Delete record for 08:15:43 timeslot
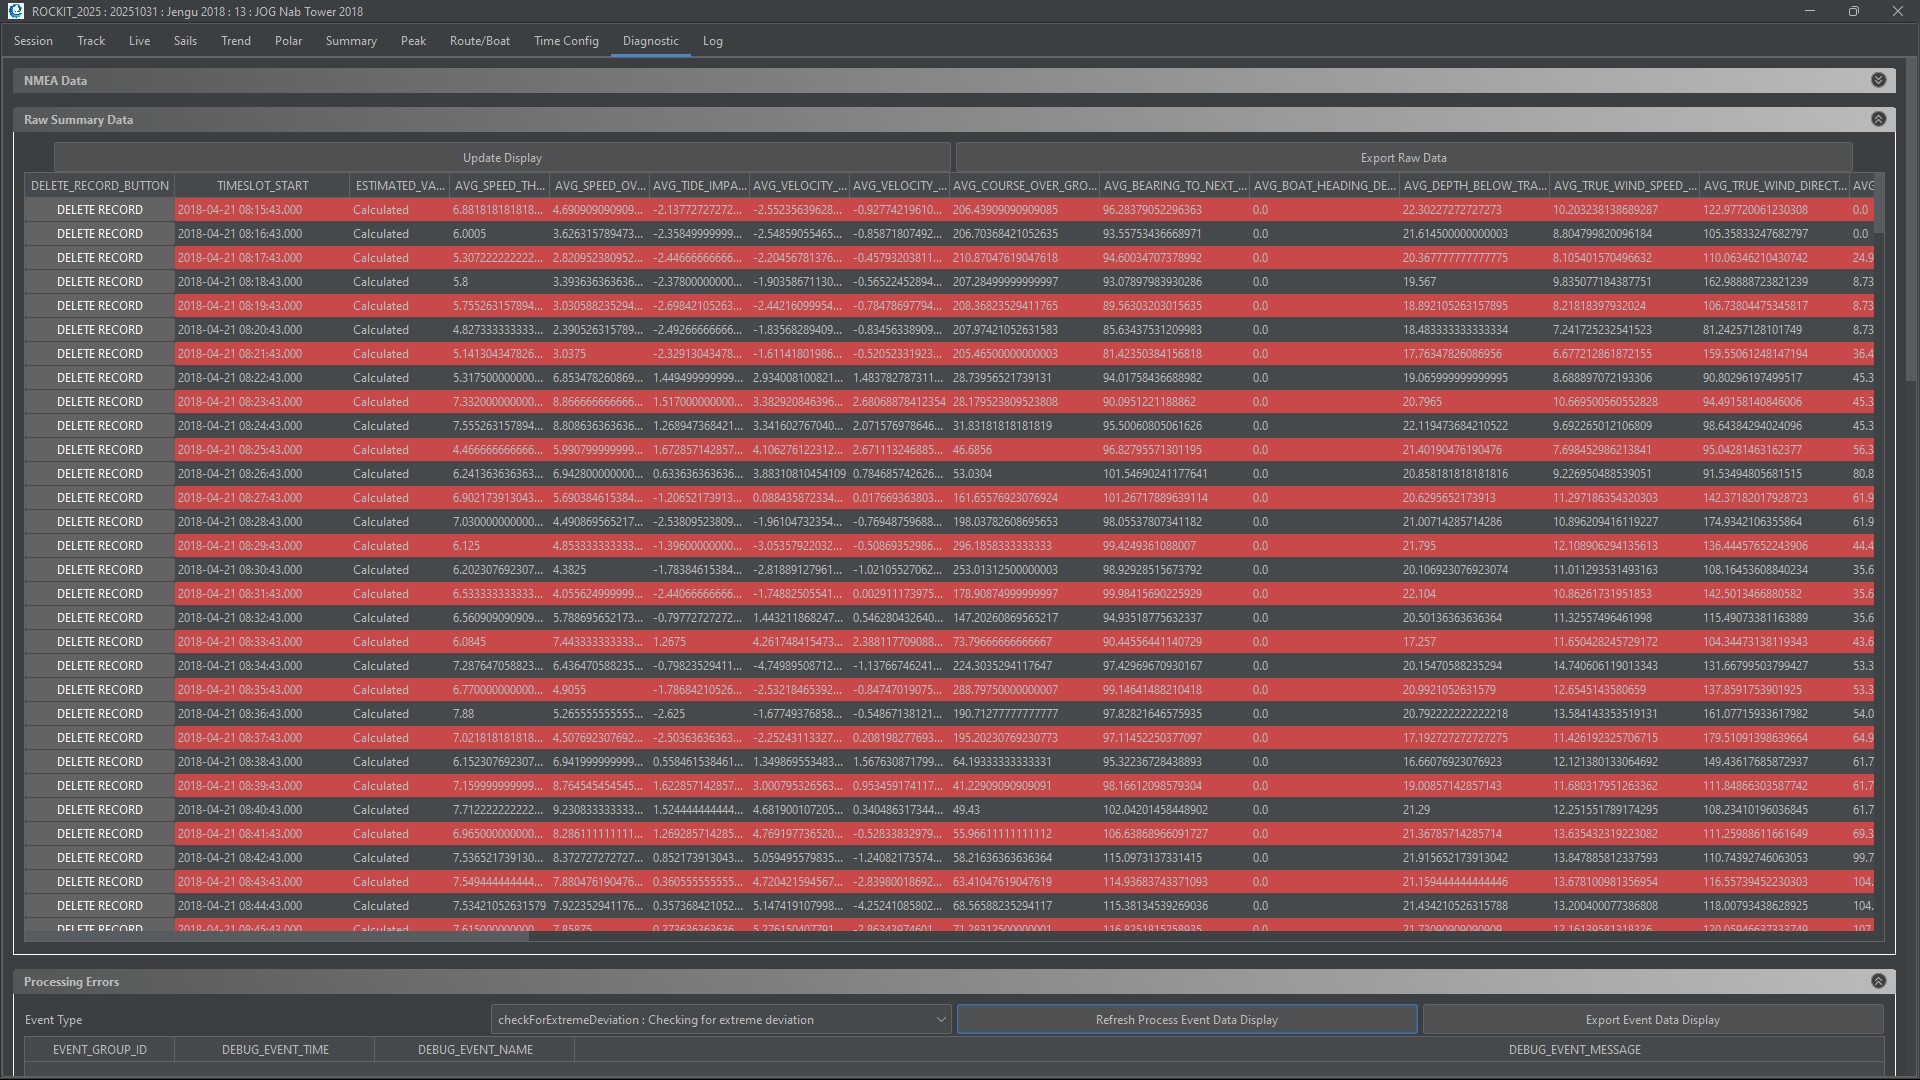Image resolution: width=1920 pixels, height=1080 pixels. tap(99, 210)
